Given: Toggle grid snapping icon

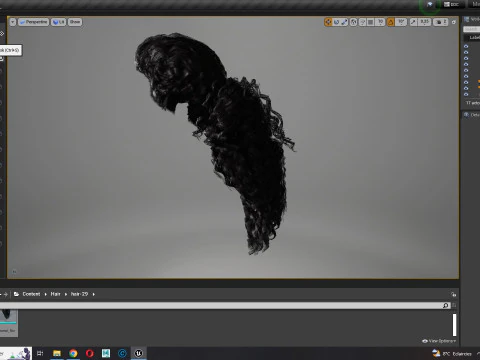Looking at the screenshot, I should click(x=370, y=22).
